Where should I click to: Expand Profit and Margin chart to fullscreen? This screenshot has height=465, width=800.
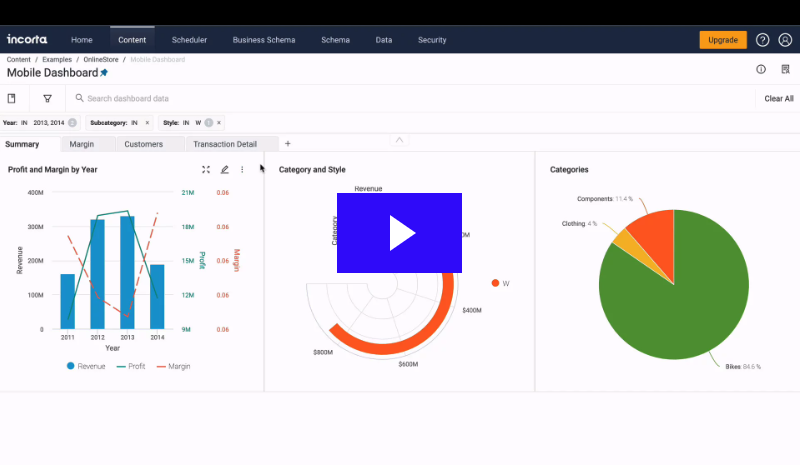coord(206,170)
